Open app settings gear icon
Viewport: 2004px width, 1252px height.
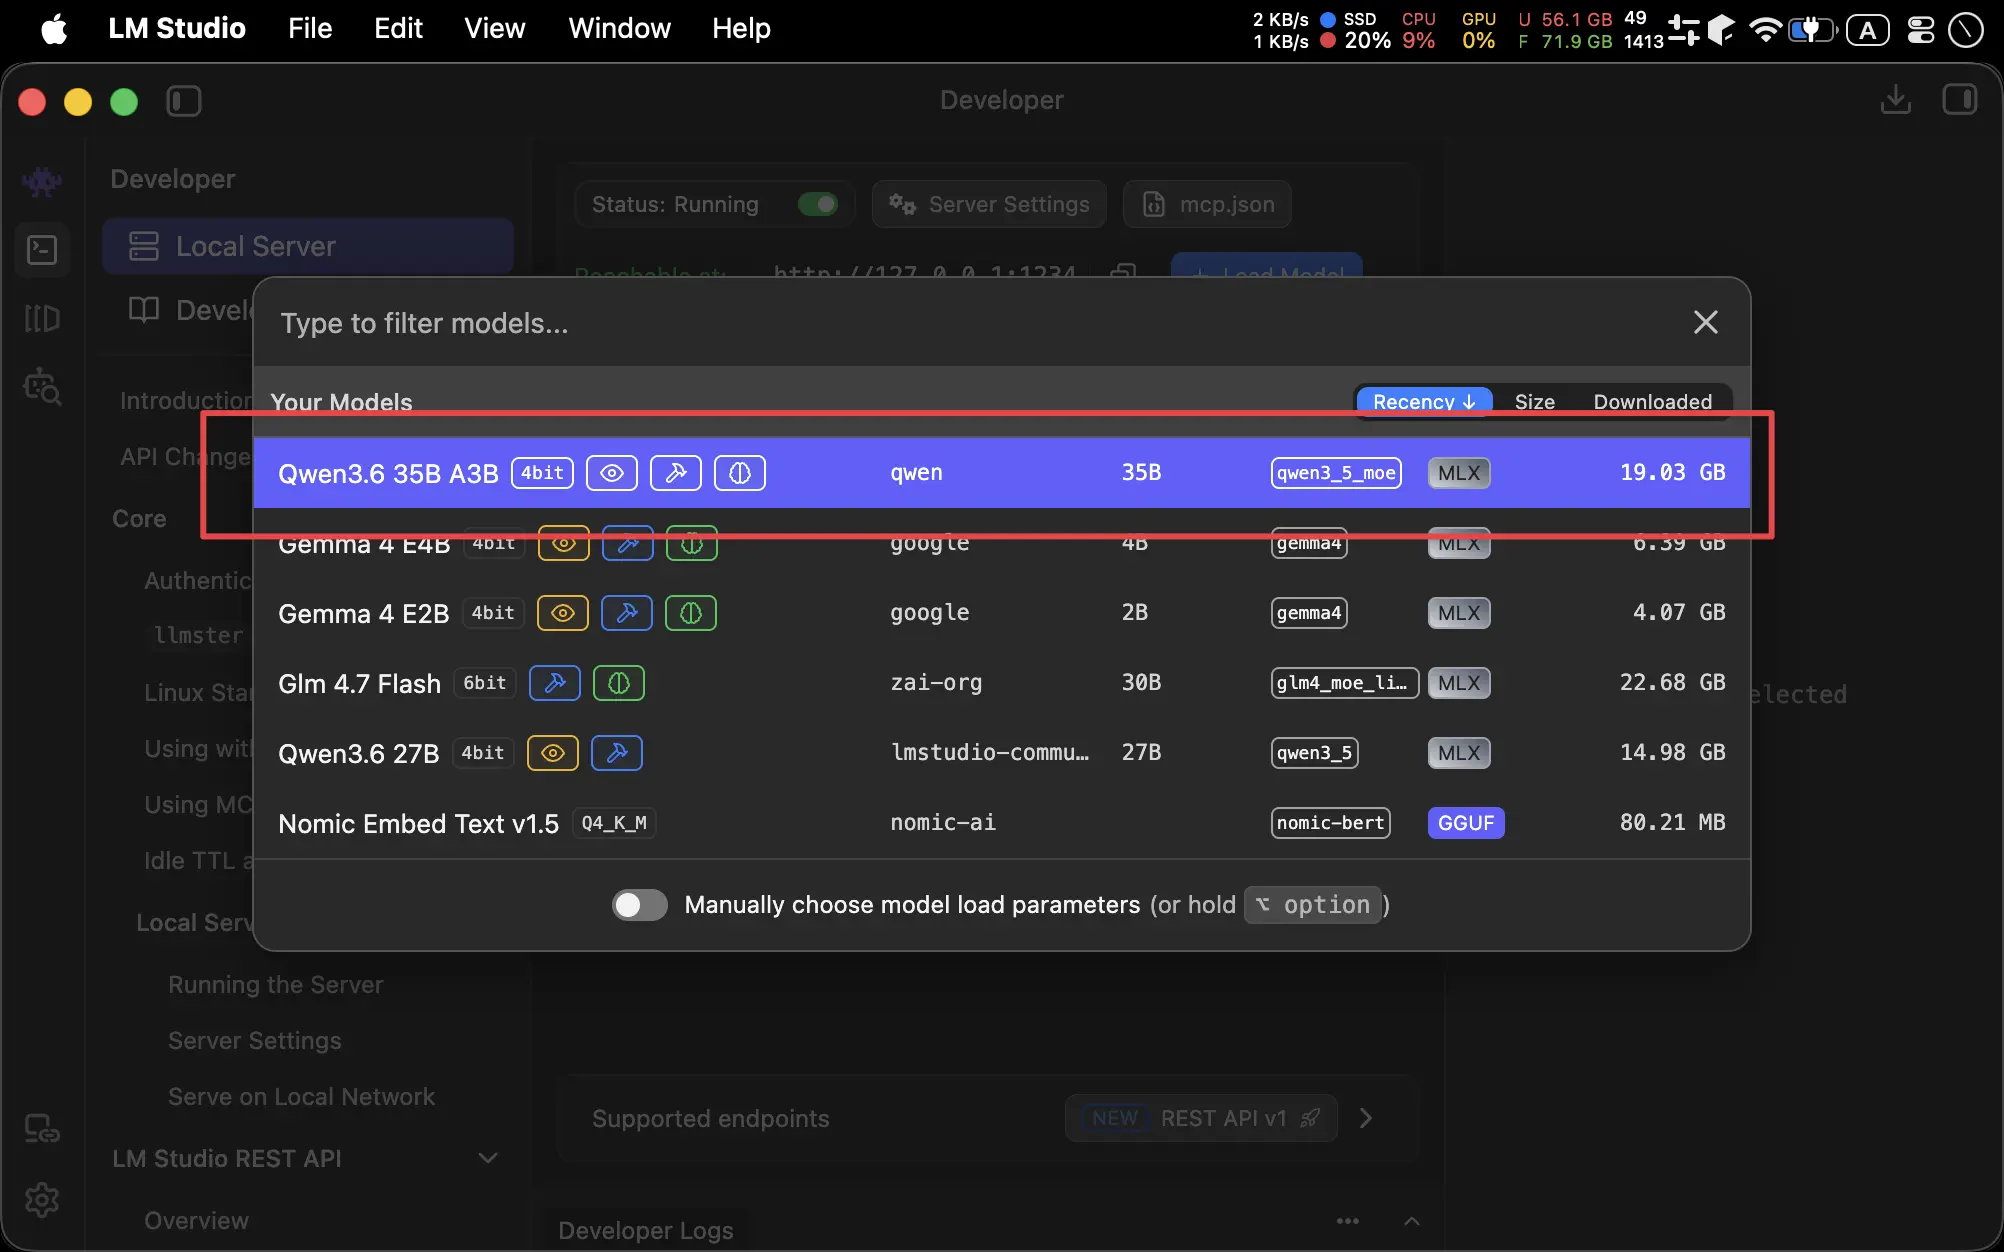[42, 1199]
